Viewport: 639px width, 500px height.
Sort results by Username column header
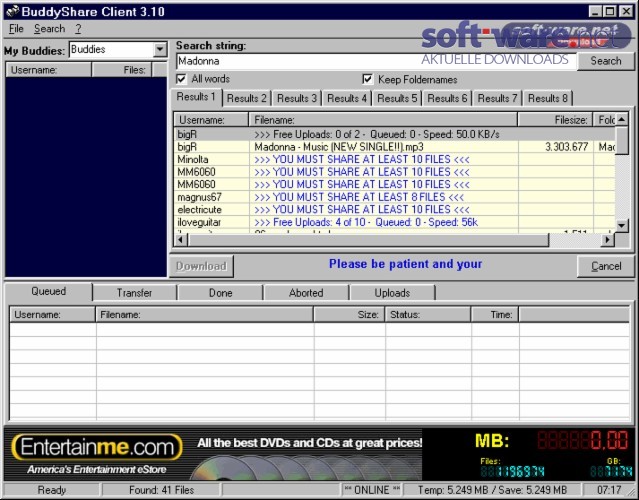pos(211,120)
